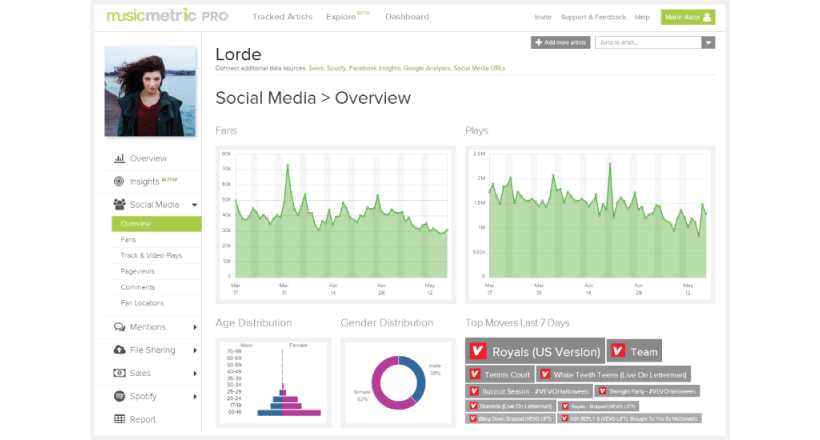The width and height of the screenshot is (820, 440).
Task: Click the Invite link
Action: [x=543, y=17]
